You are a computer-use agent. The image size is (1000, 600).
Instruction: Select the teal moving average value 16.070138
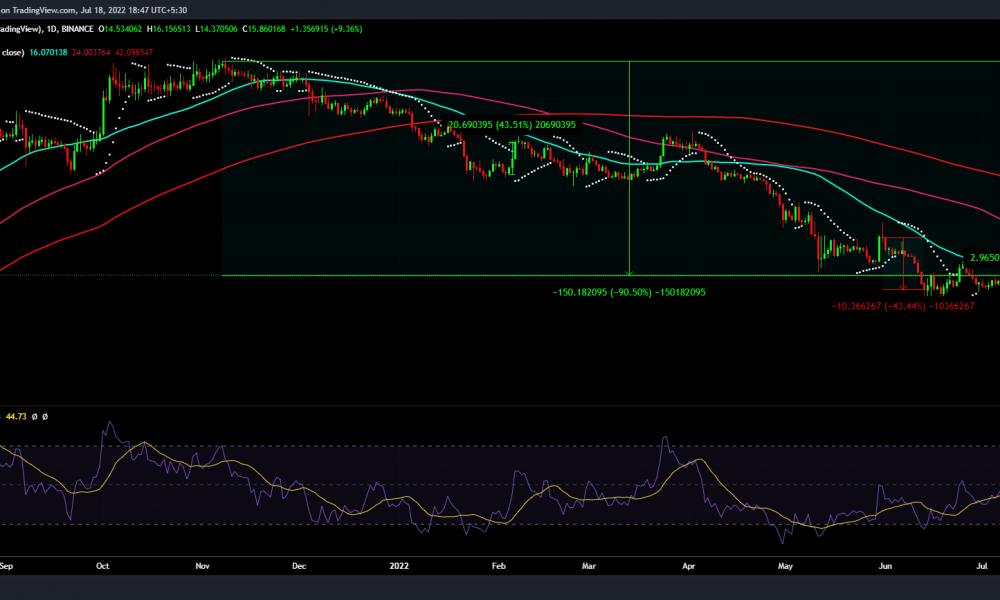tap(48, 52)
